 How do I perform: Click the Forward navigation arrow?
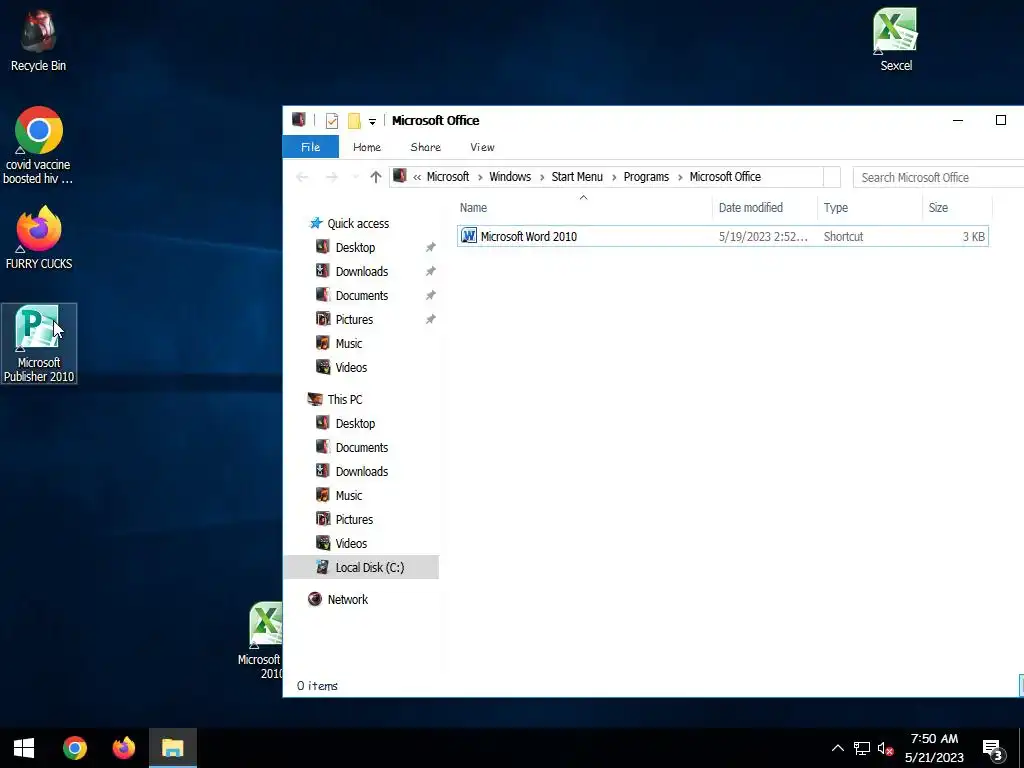coord(332,177)
